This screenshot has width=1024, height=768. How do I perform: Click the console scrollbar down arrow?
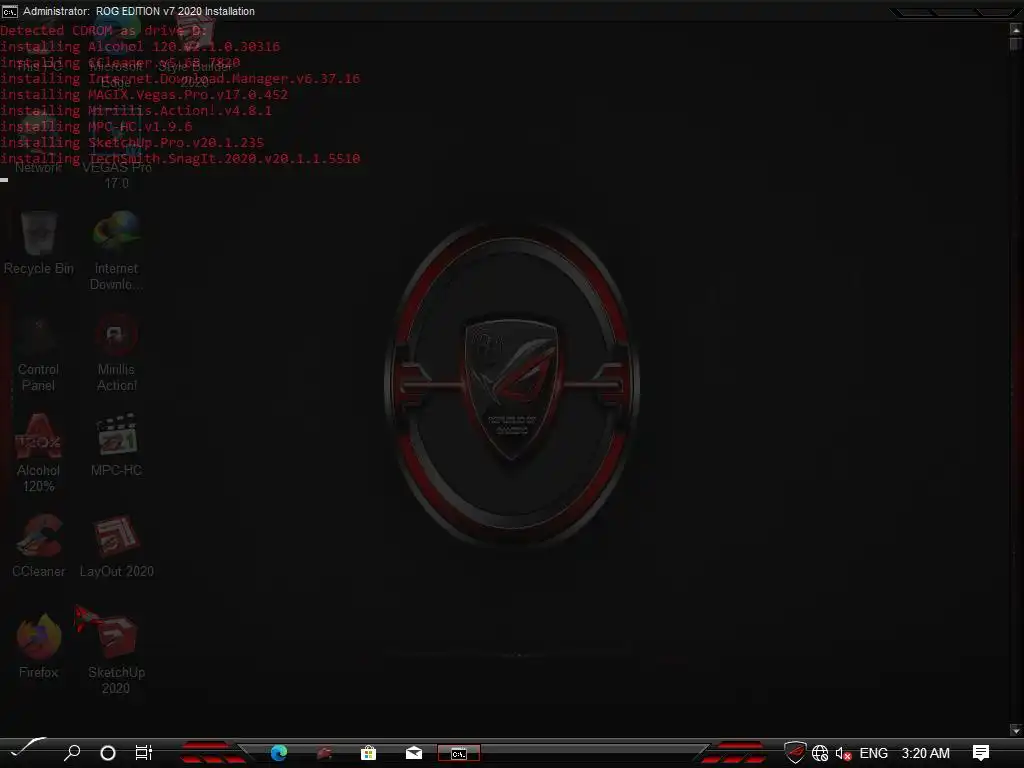1016,729
